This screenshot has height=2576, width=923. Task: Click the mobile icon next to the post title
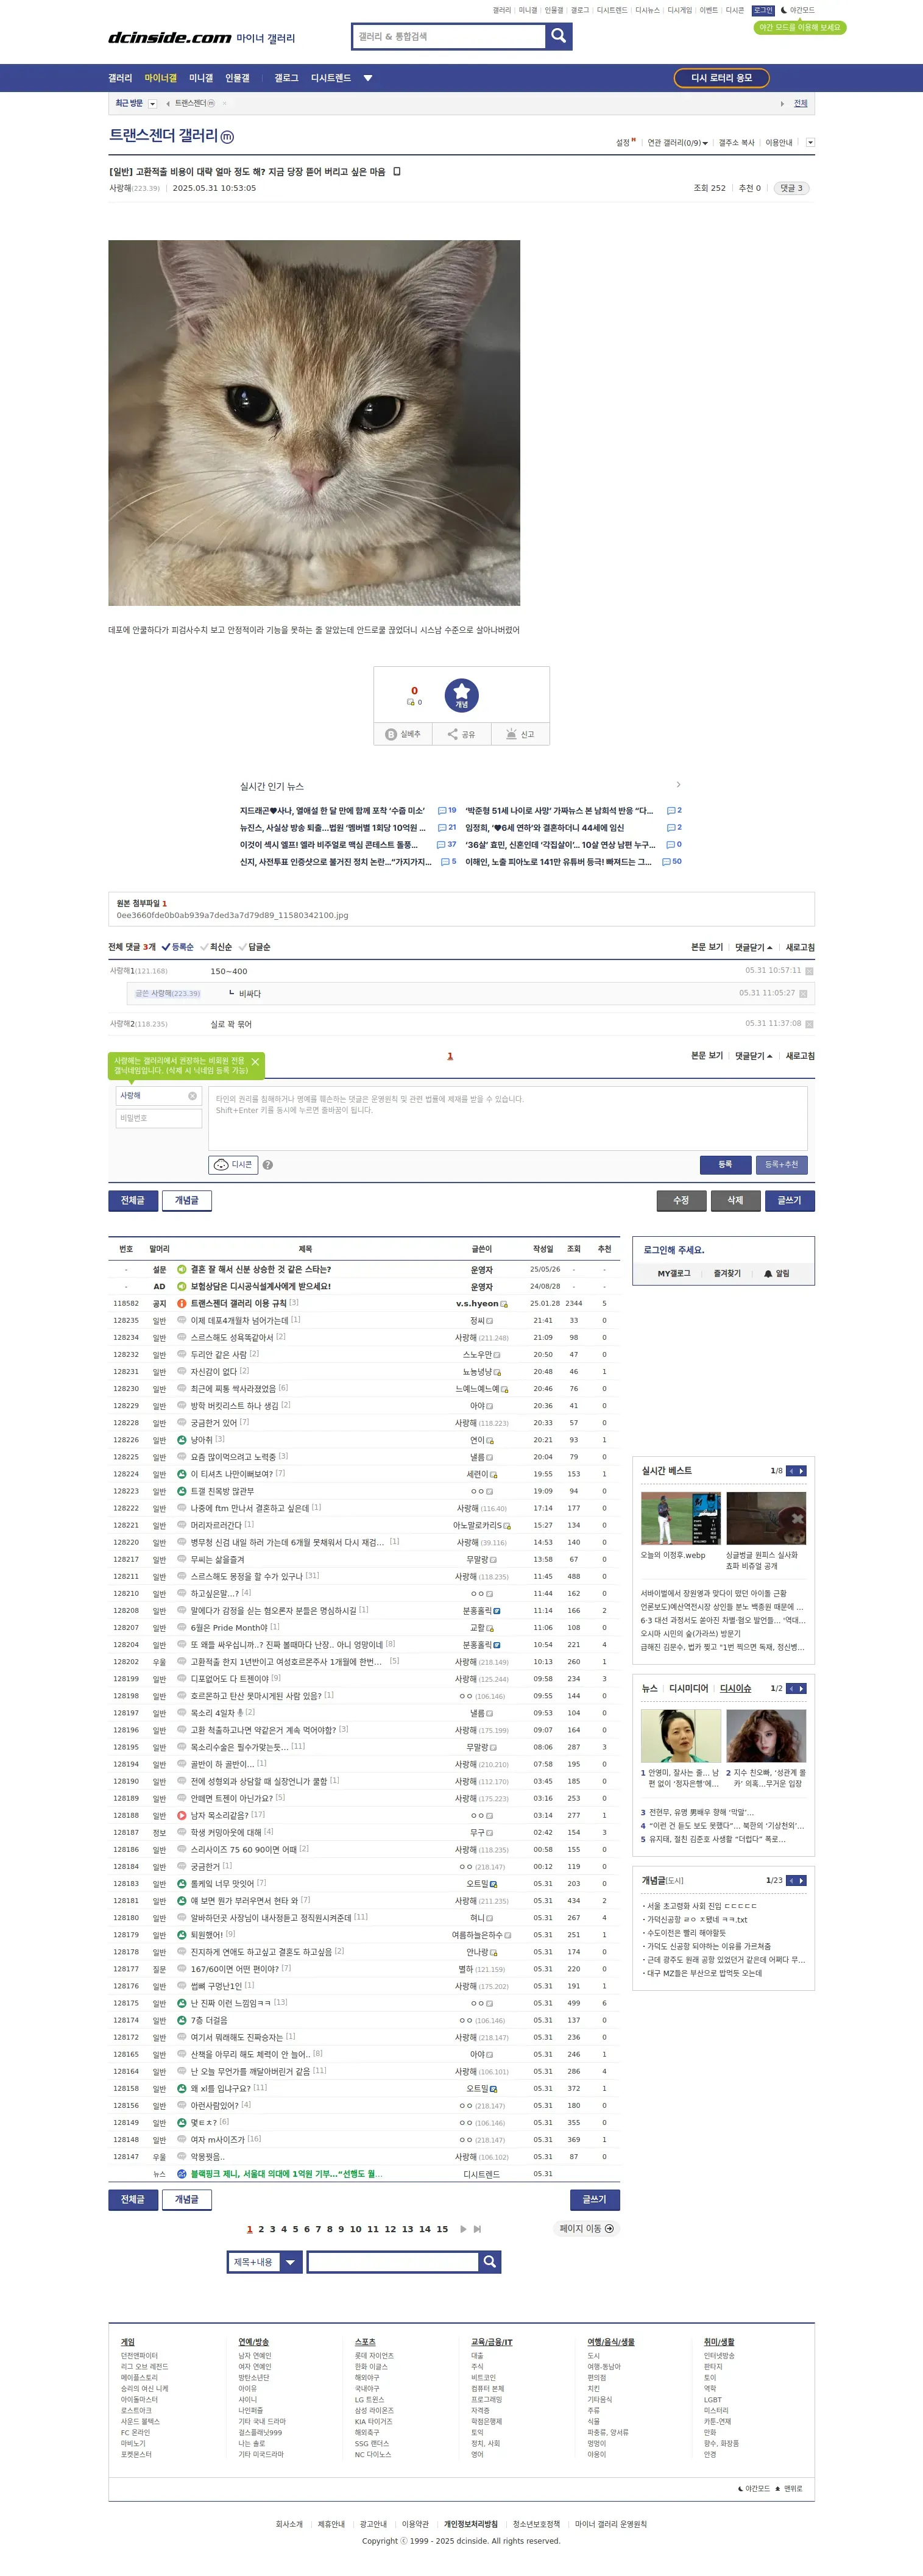397,171
